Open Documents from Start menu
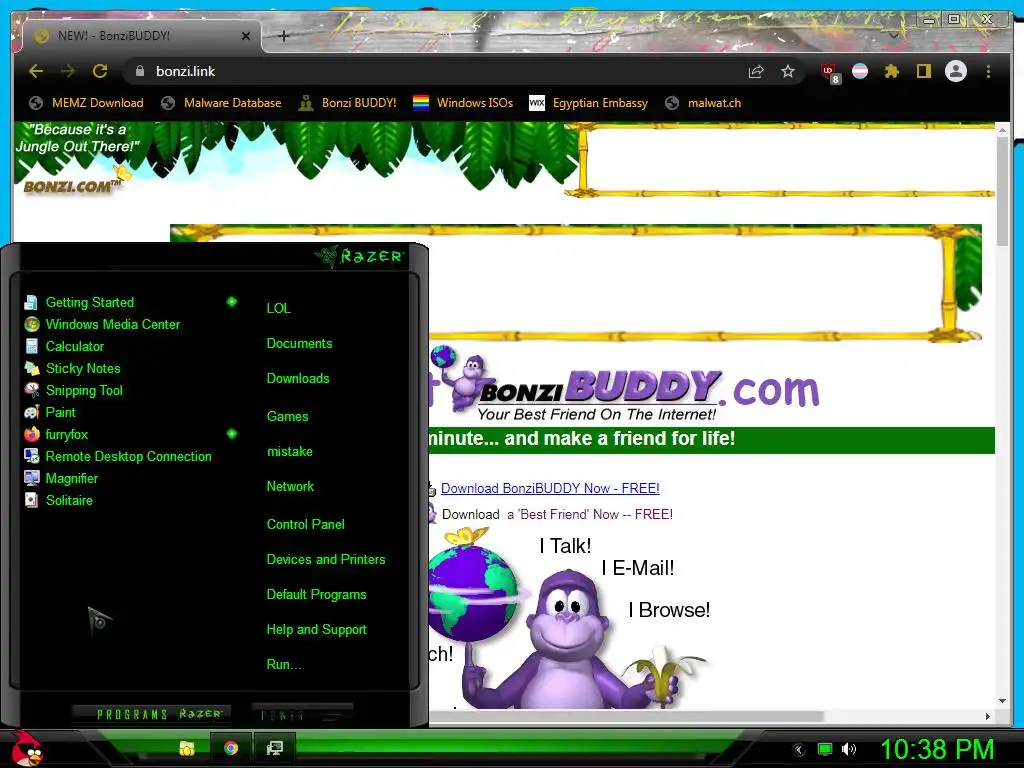The width and height of the screenshot is (1024, 768). click(x=299, y=344)
